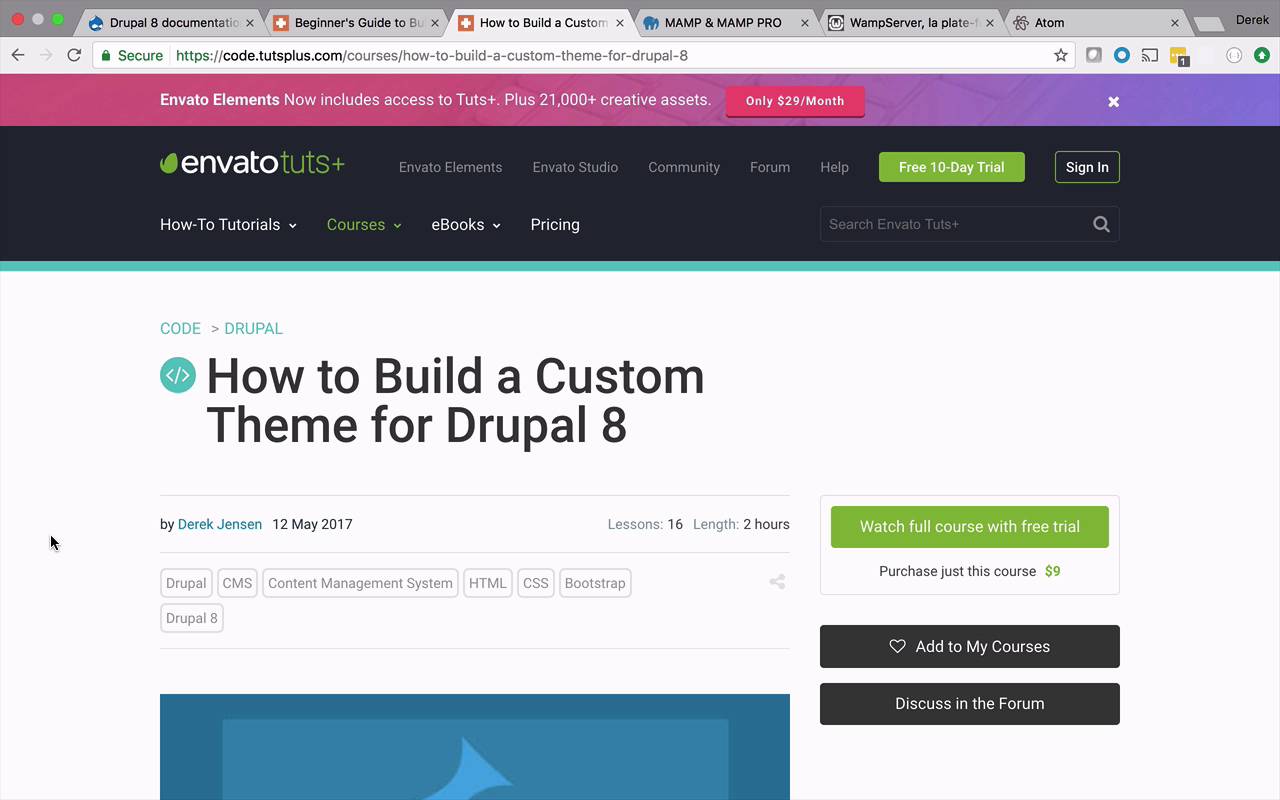Click Add to My Courses button
Screen dimensions: 1280x800
pyautogui.click(x=970, y=646)
